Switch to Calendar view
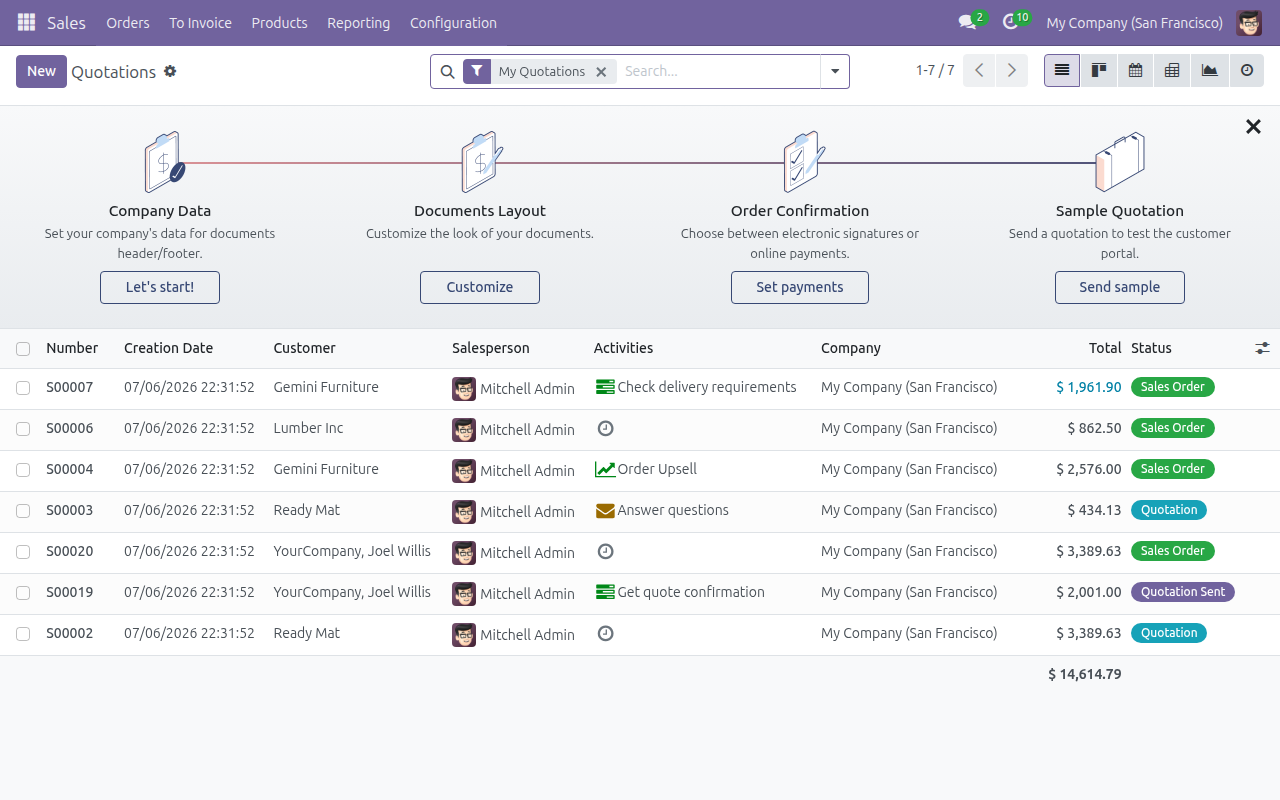 point(1136,71)
